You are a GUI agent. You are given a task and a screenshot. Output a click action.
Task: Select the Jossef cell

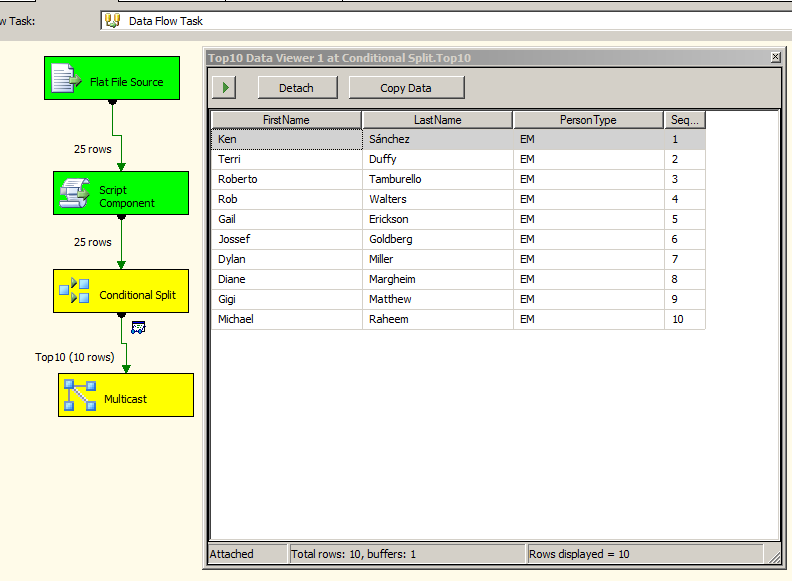pyautogui.click(x=286, y=239)
